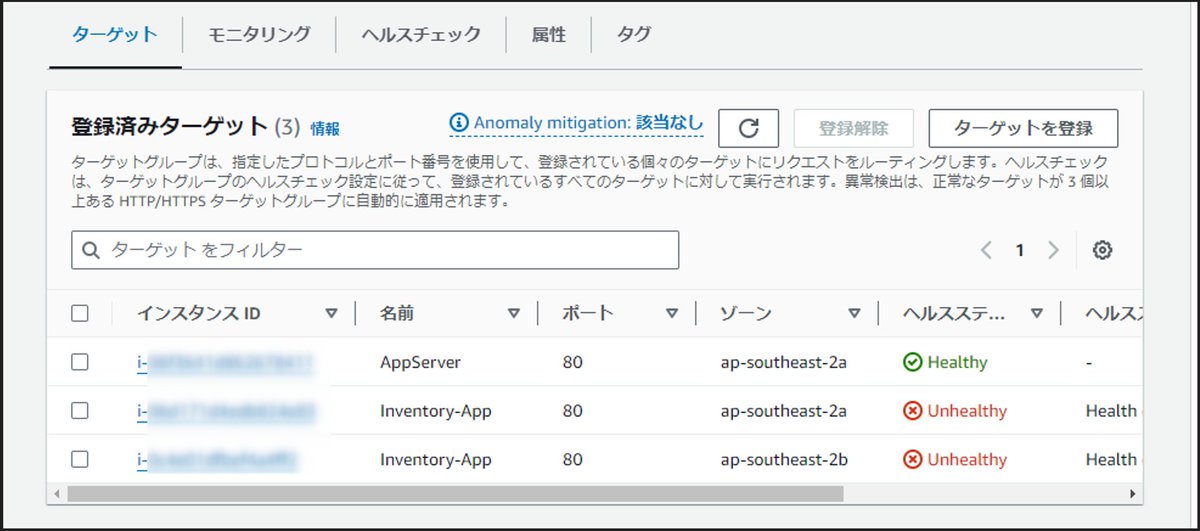1200x531 pixels.
Task: Click the scrollbar left arrow
Action: tap(58, 493)
